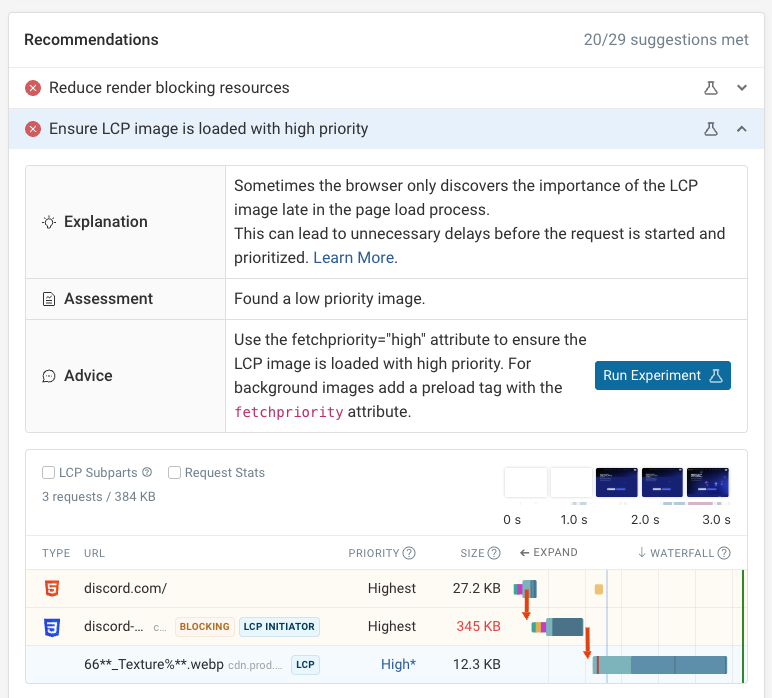Click the SIZE column header label

pos(472,553)
